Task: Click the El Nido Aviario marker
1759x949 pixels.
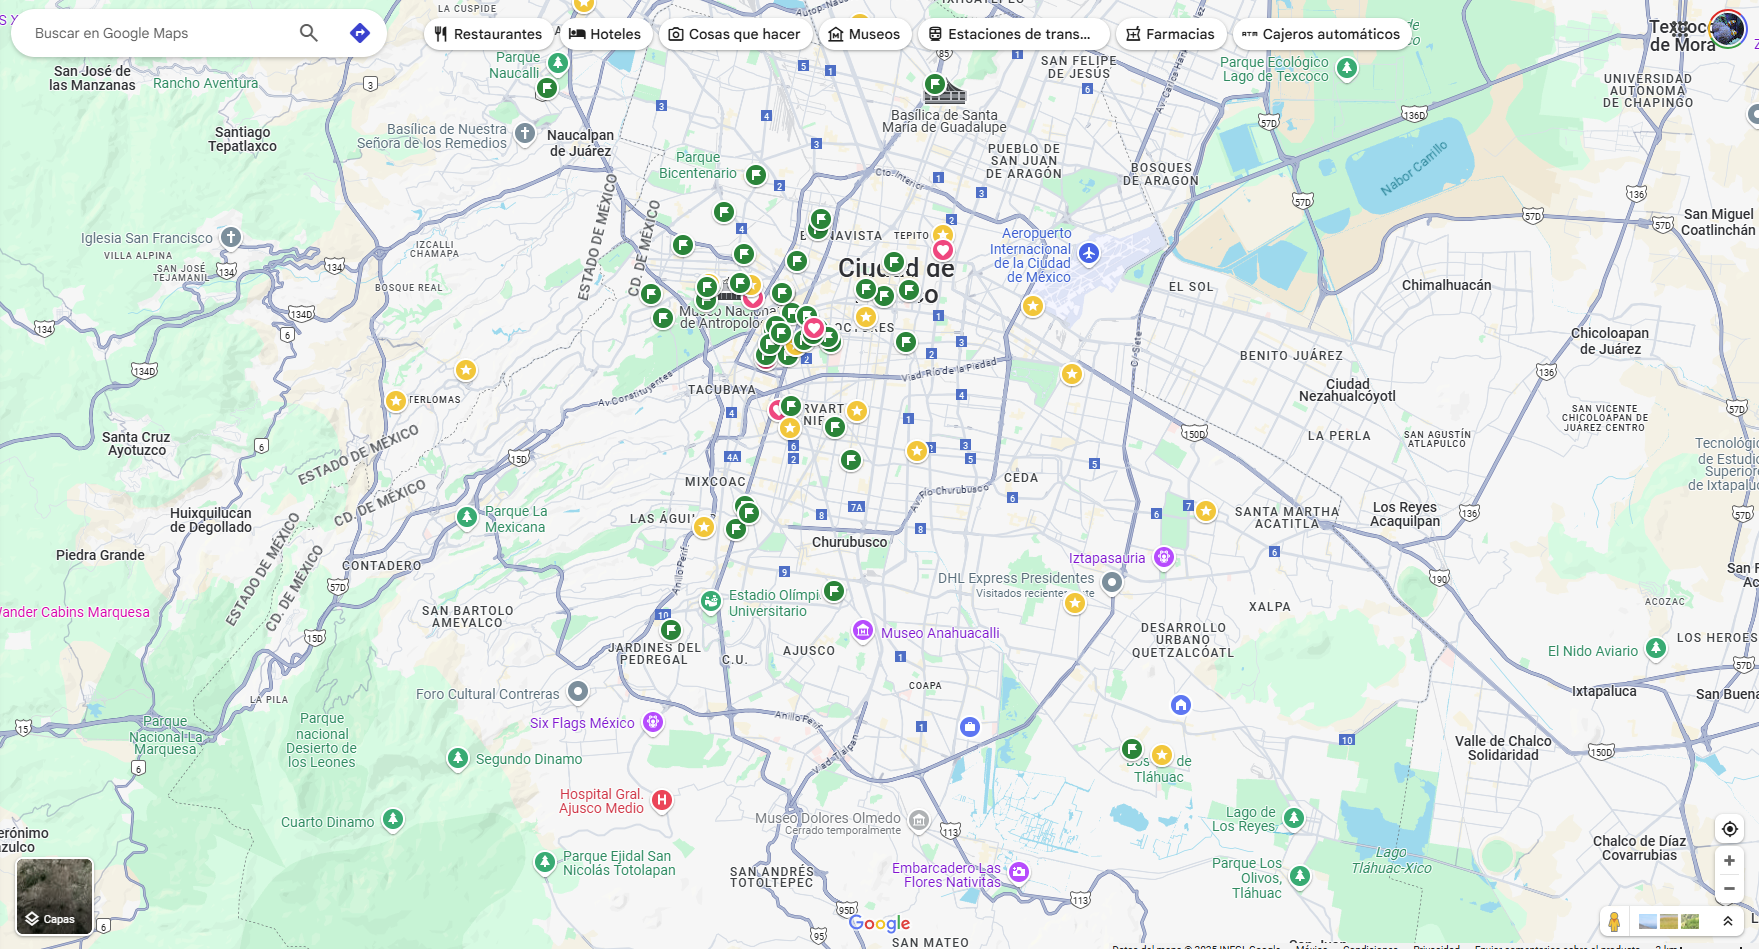Action: pyautogui.click(x=1656, y=648)
